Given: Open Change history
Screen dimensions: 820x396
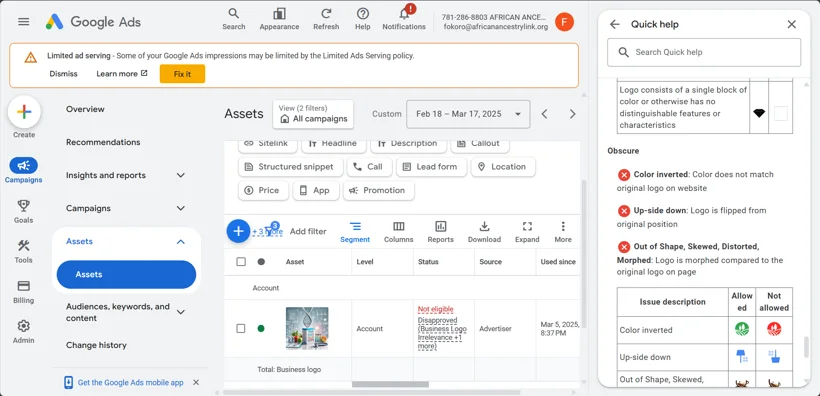Looking at the screenshot, I should pos(96,345).
